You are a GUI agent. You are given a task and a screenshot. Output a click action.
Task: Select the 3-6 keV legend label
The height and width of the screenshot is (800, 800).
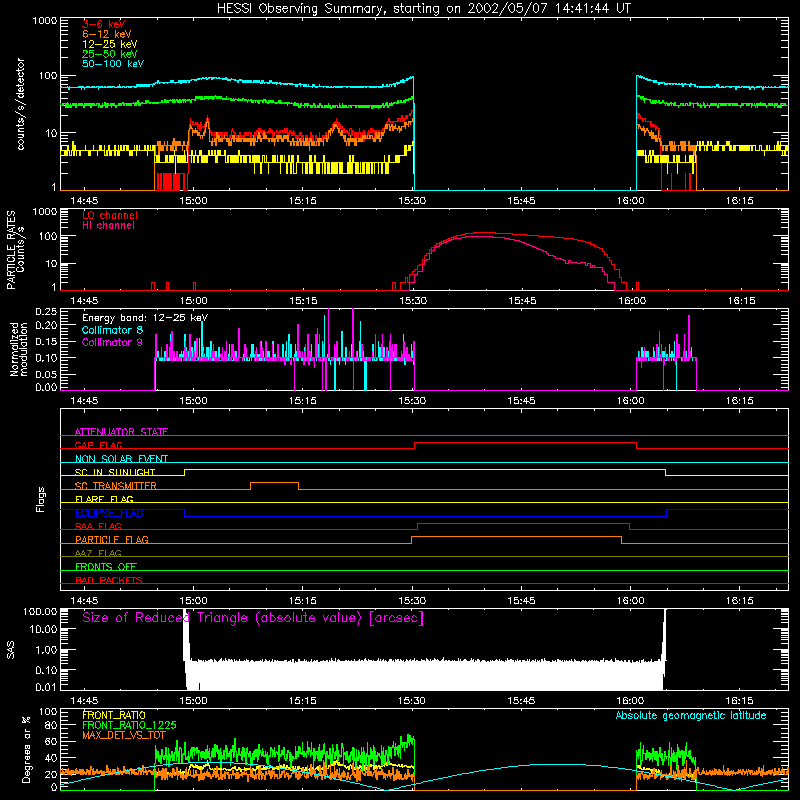[x=104, y=24]
